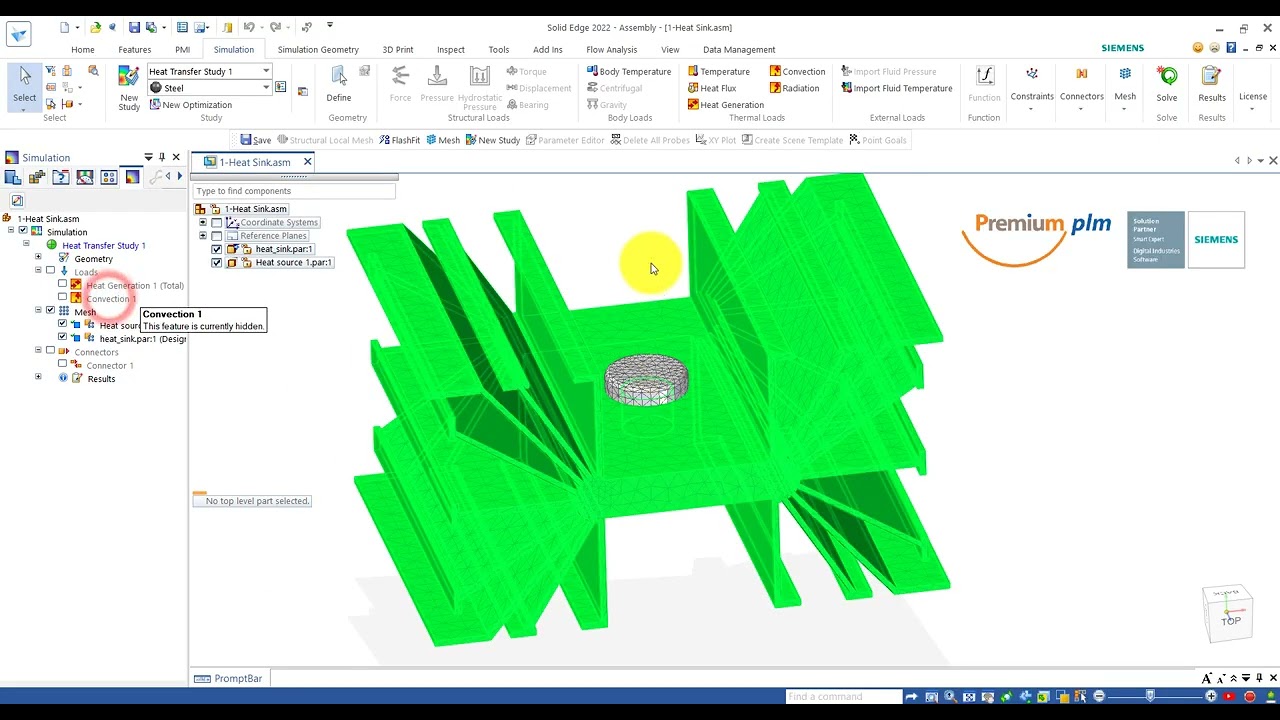Viewport: 1280px width, 720px height.
Task: Toggle the Reference Planes checkbox
Action: click(x=216, y=236)
